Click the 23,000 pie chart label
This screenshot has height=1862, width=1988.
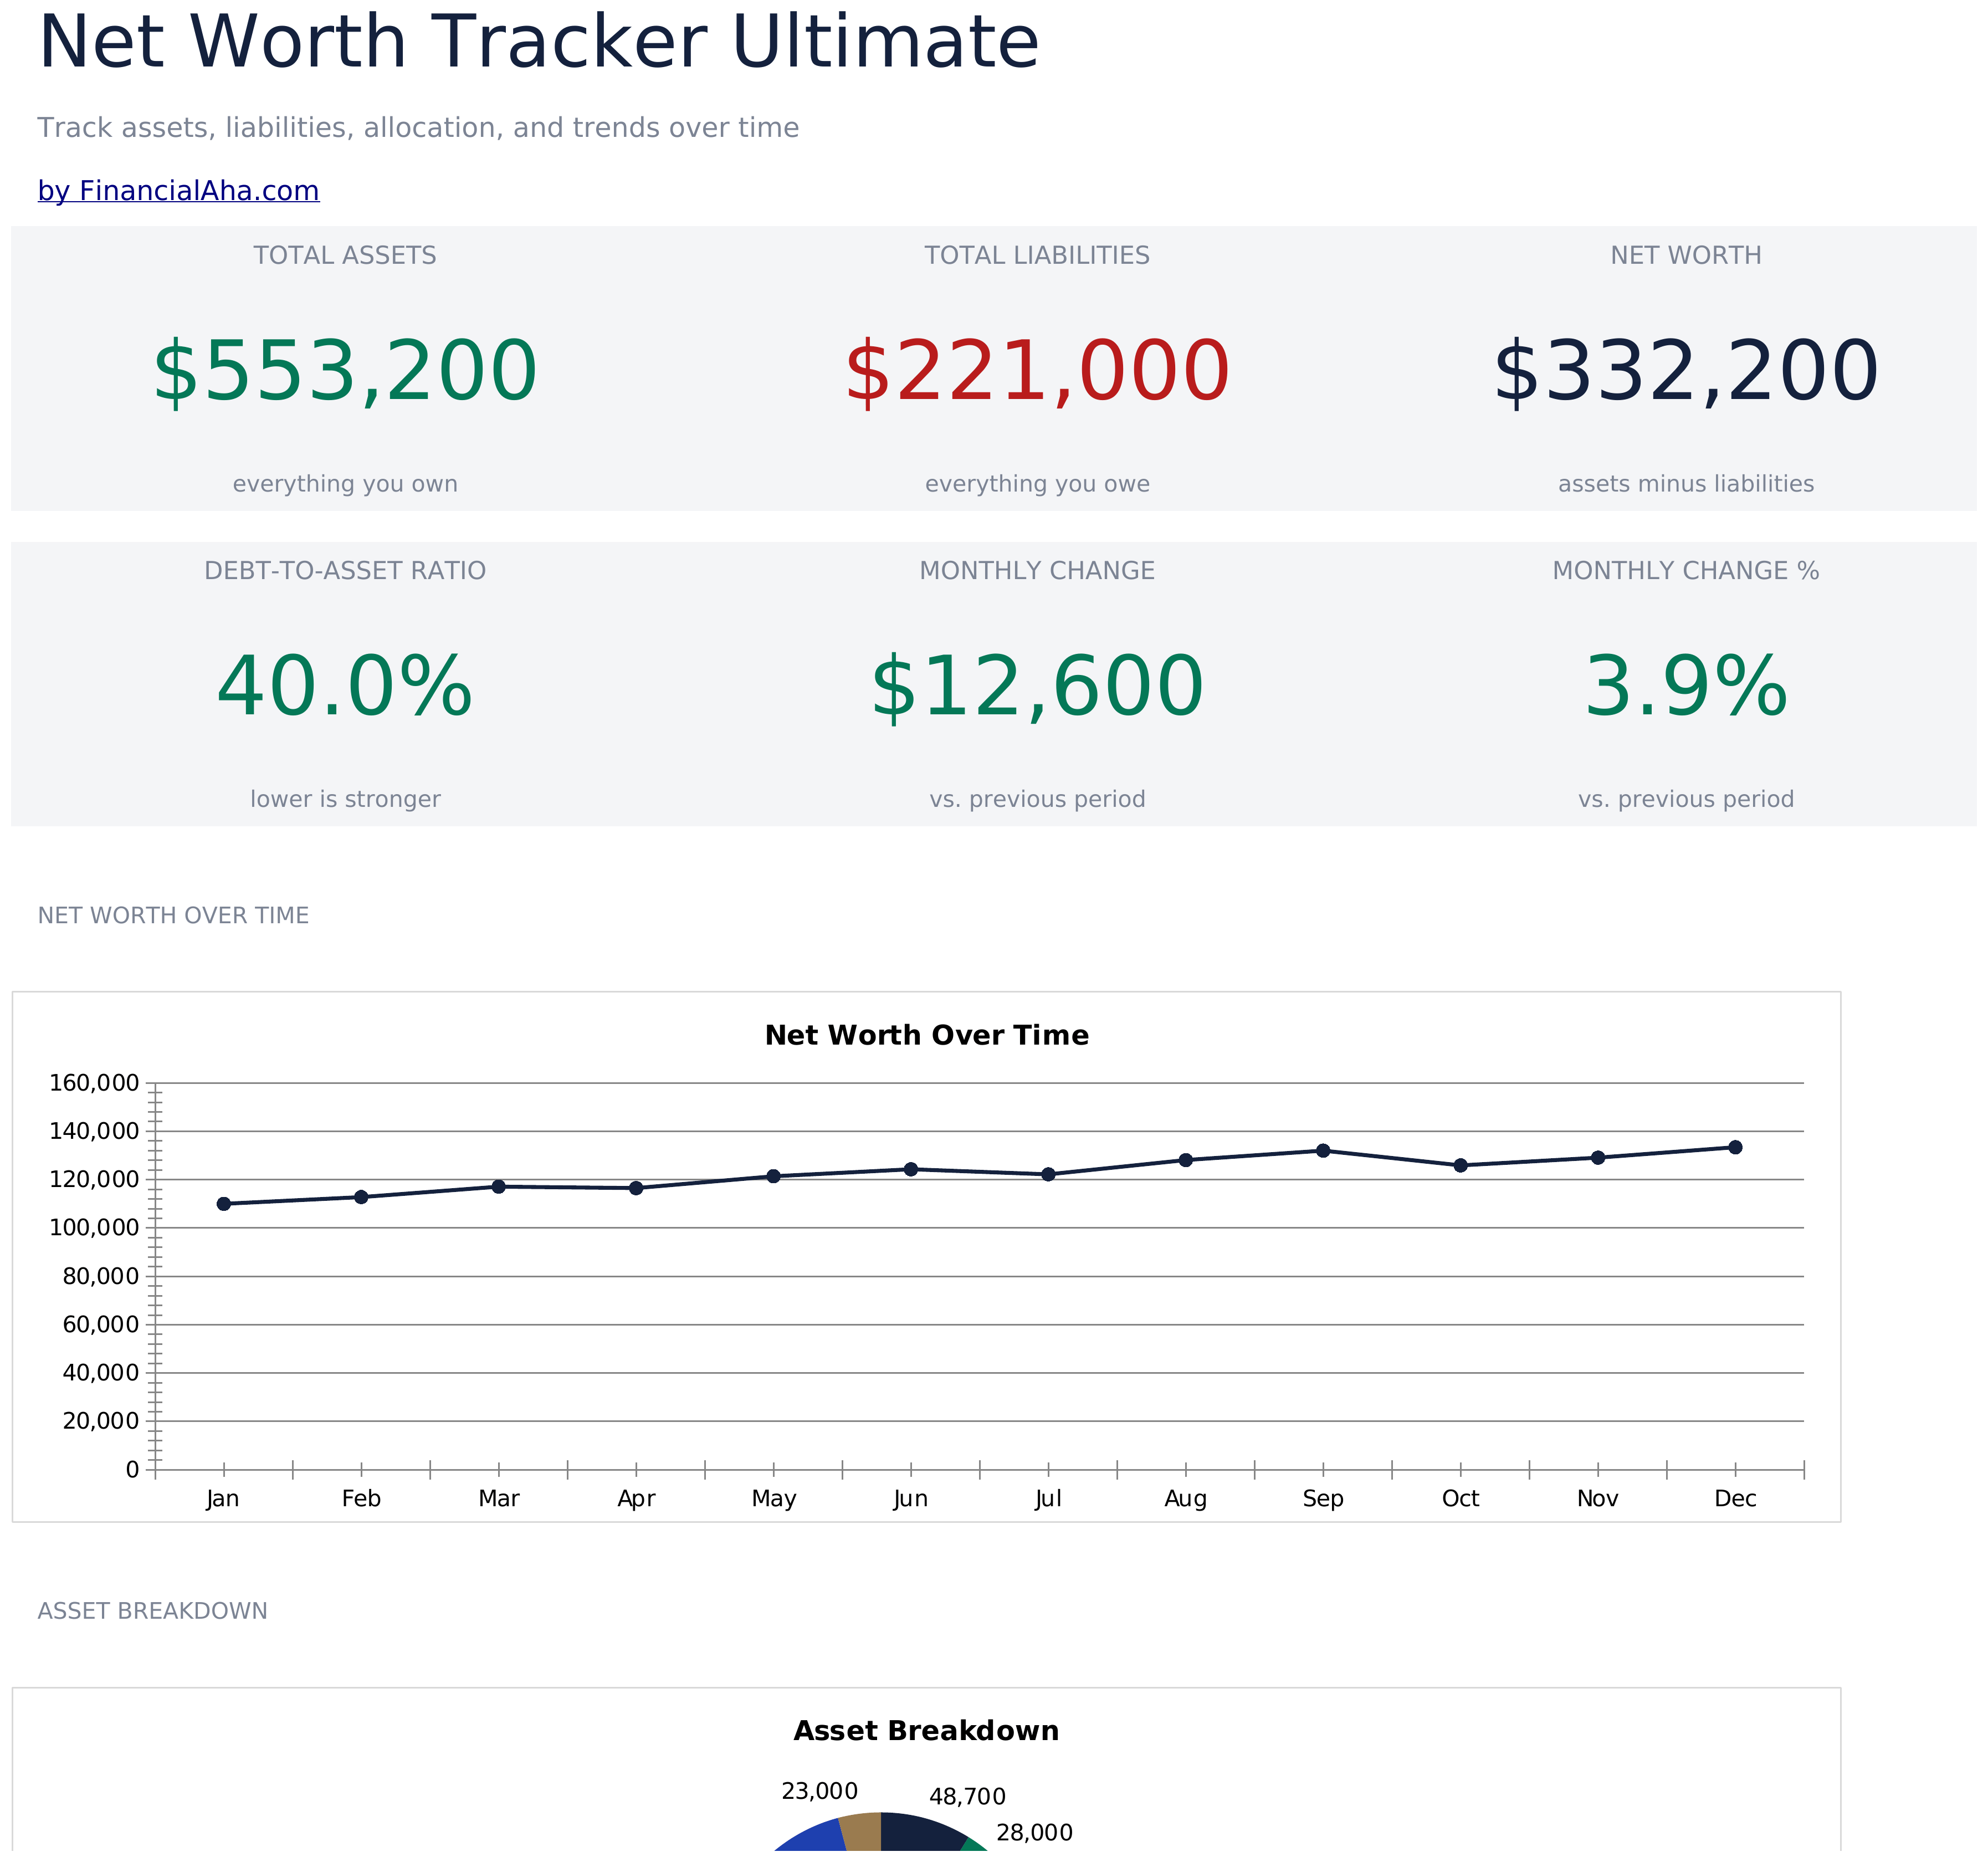coord(820,1792)
